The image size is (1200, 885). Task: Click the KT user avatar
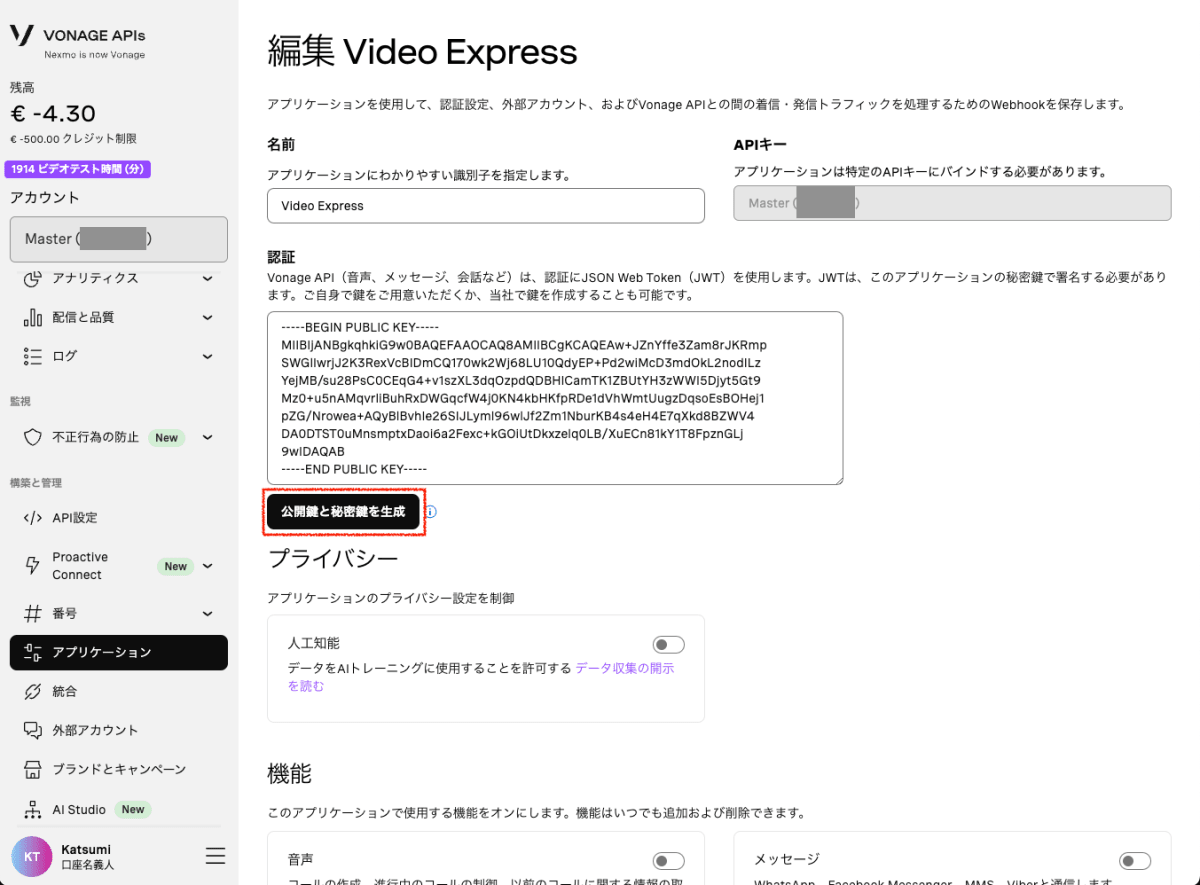pos(31,856)
